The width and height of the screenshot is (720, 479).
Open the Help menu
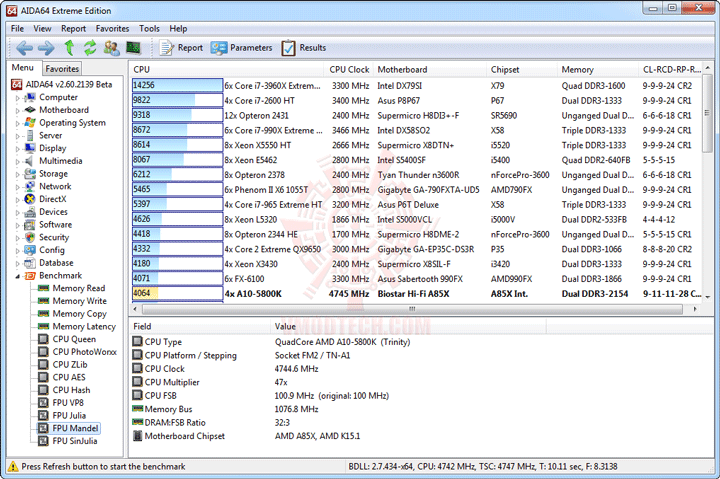(178, 28)
